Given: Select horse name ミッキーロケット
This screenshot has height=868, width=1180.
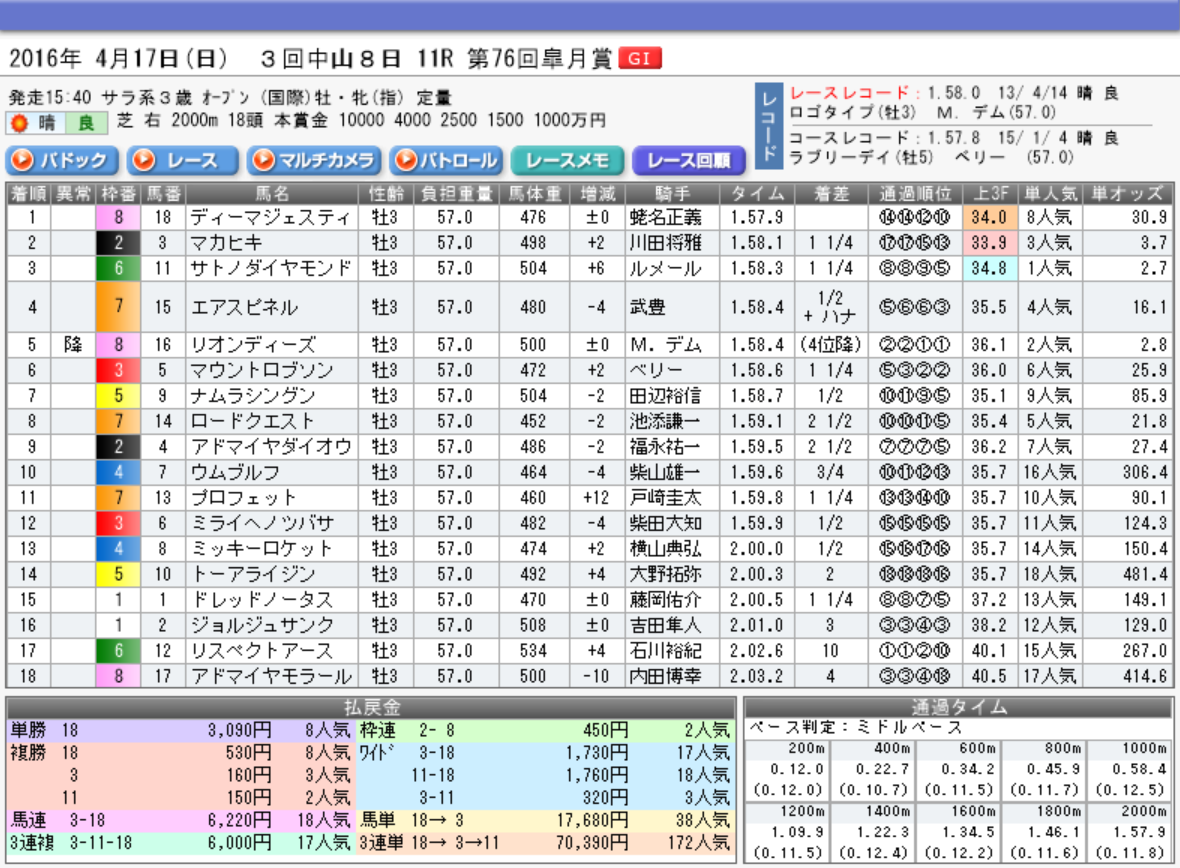Looking at the screenshot, I should [x=261, y=550].
